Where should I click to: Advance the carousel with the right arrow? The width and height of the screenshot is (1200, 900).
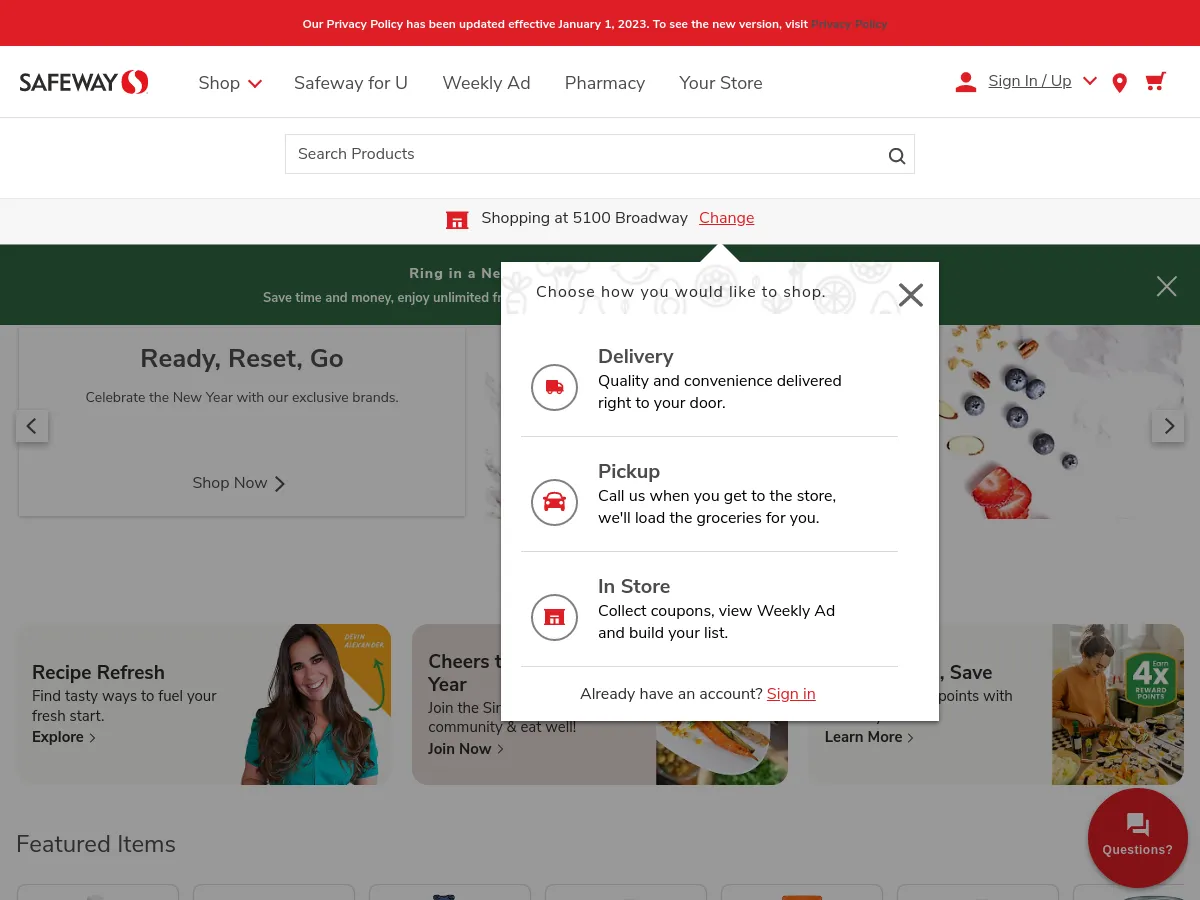(1168, 426)
